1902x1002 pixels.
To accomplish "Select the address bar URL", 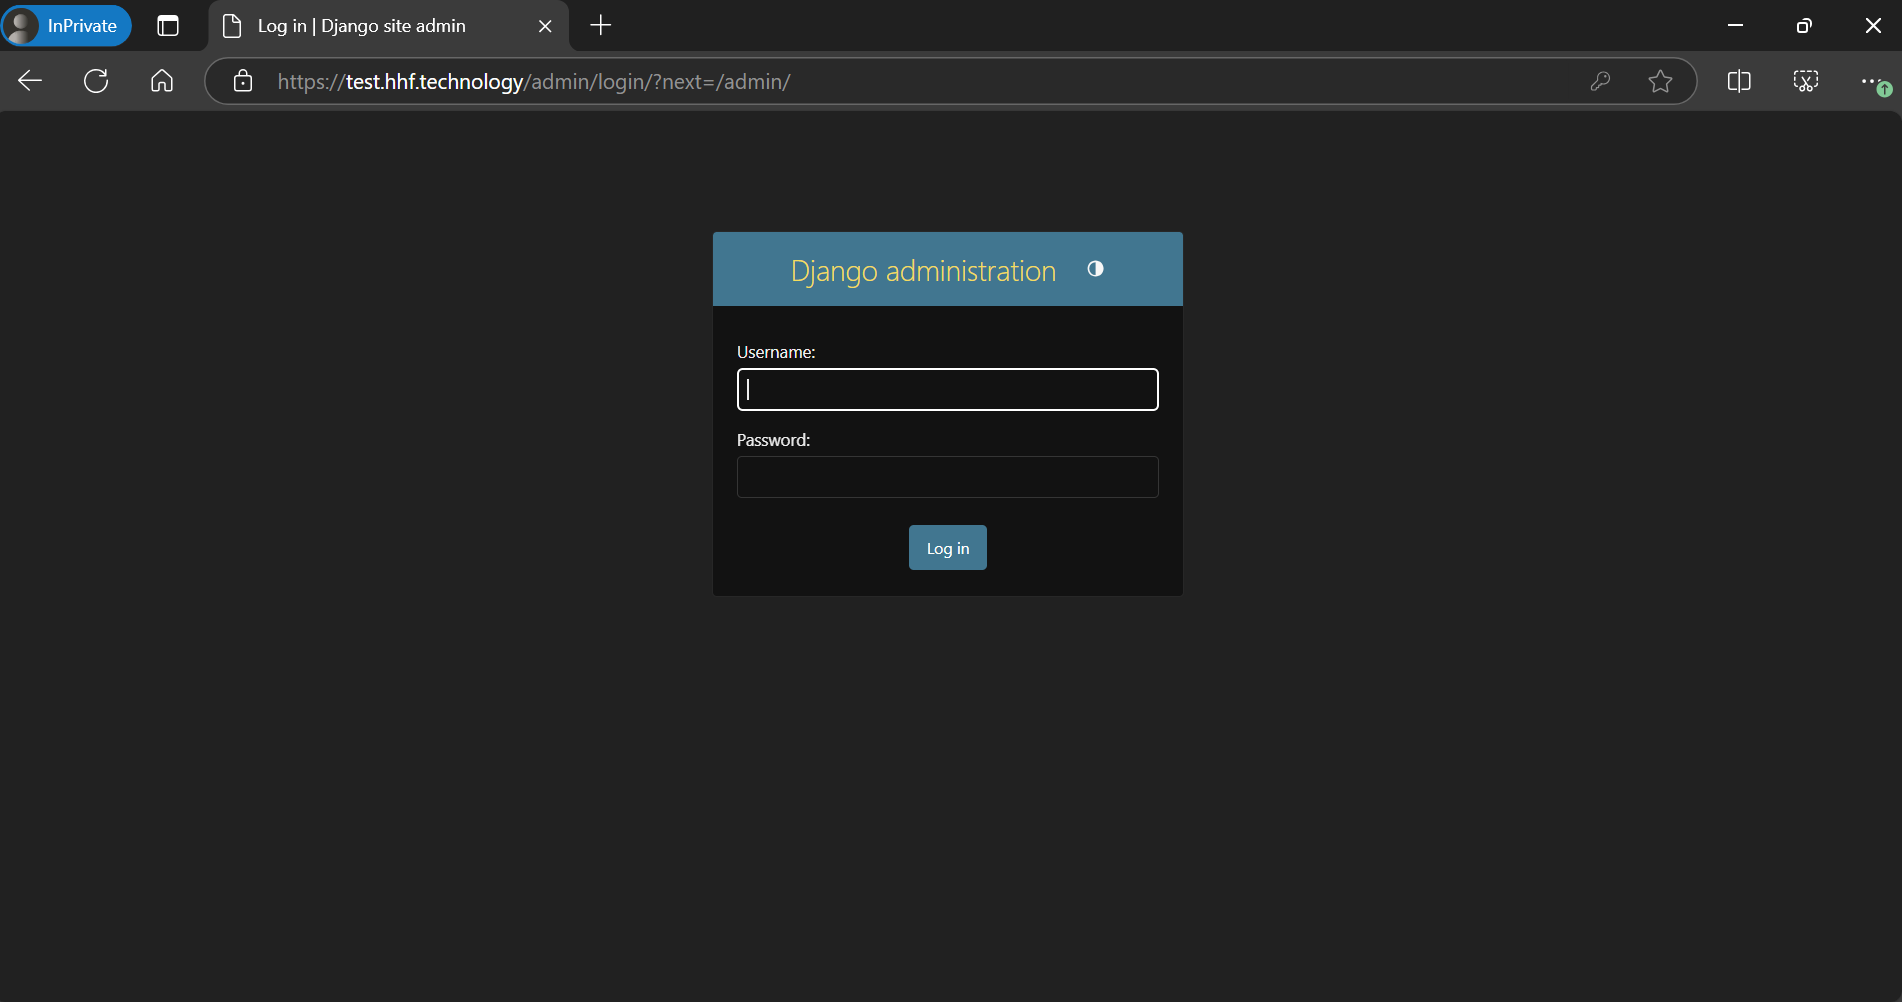I will [534, 82].
